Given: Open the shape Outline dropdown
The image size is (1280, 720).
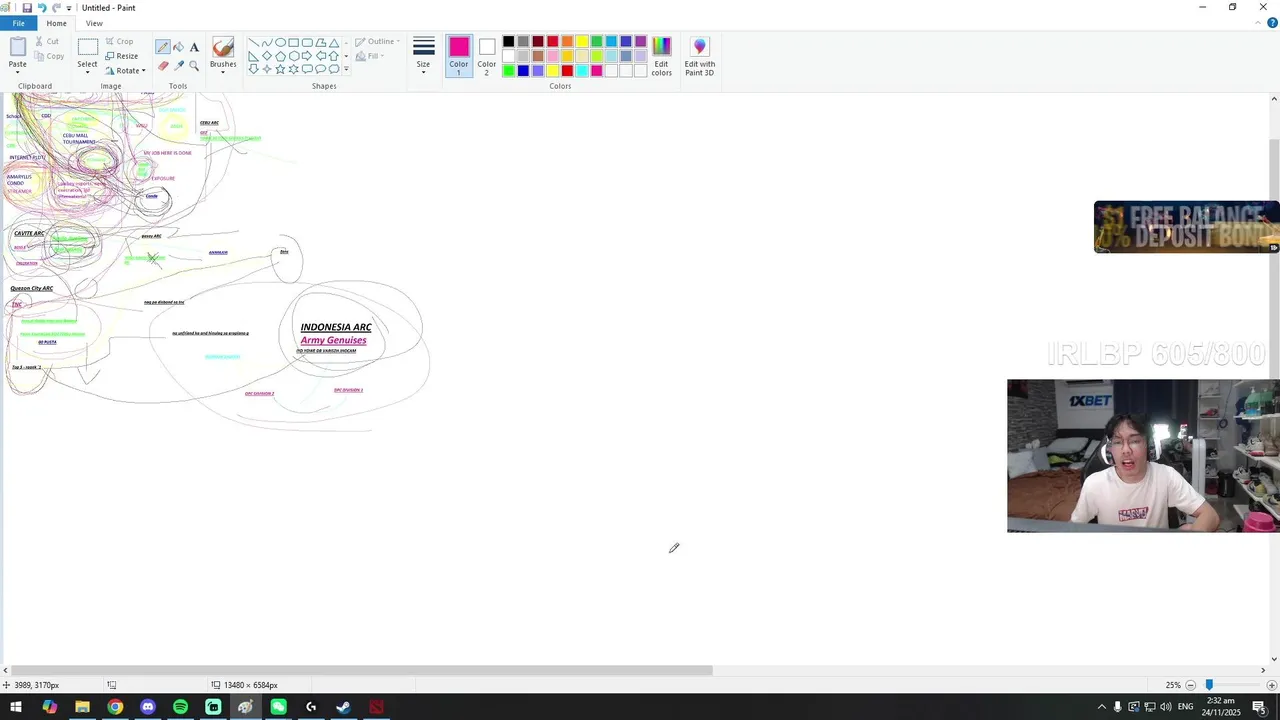Looking at the screenshot, I should (x=377, y=42).
